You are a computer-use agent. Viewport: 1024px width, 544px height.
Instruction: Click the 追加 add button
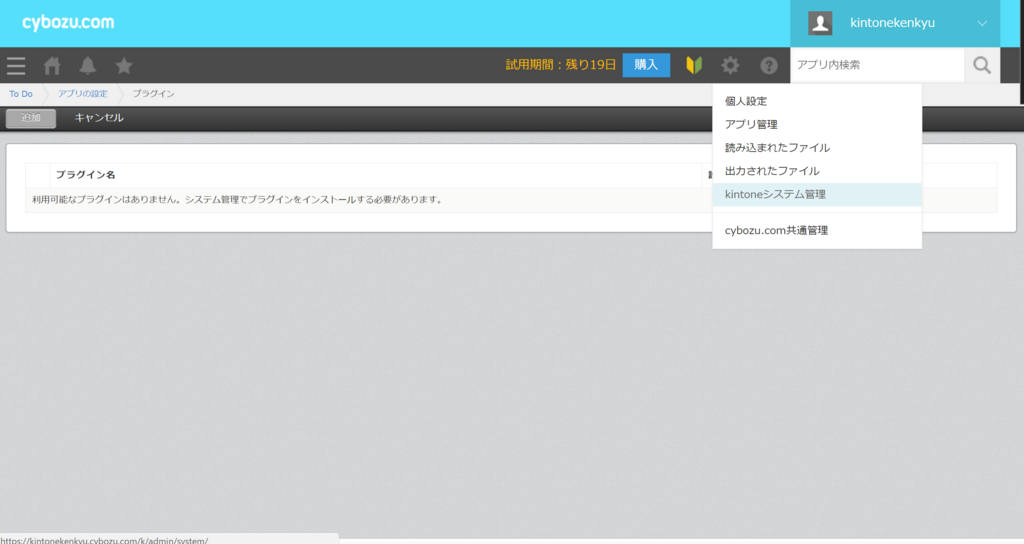pos(31,118)
